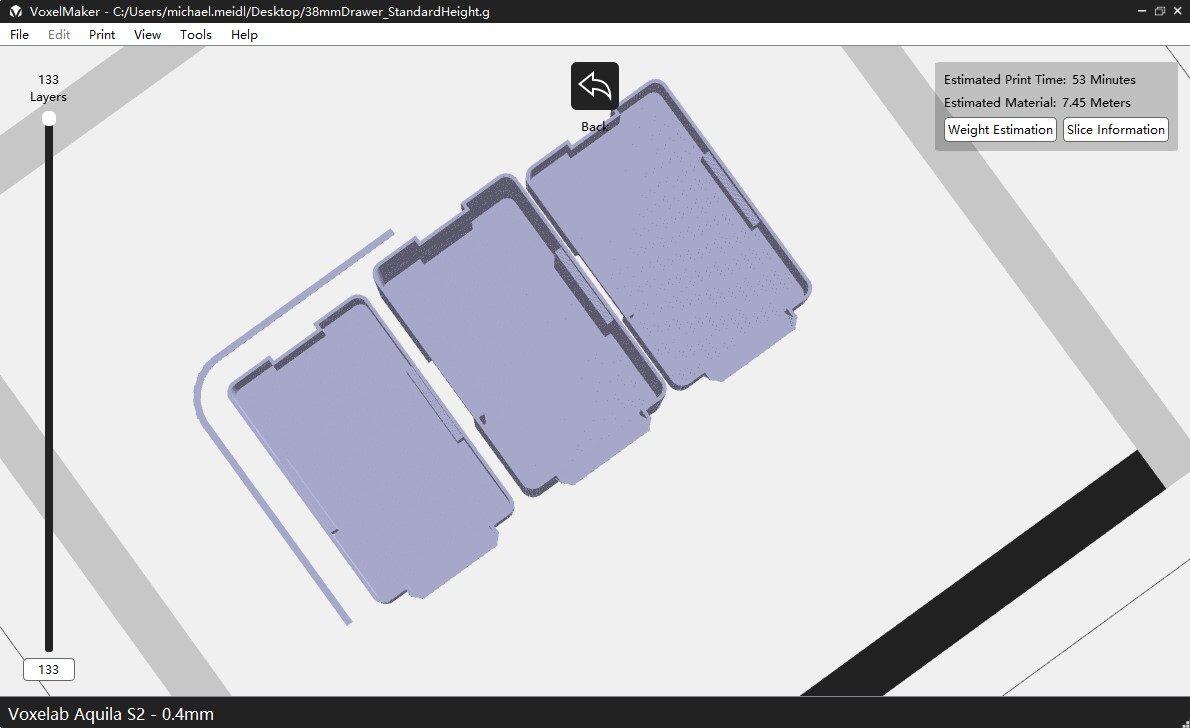This screenshot has height=728, width=1190.
Task: Close the VoxelMaker window
Action: 1179,11
